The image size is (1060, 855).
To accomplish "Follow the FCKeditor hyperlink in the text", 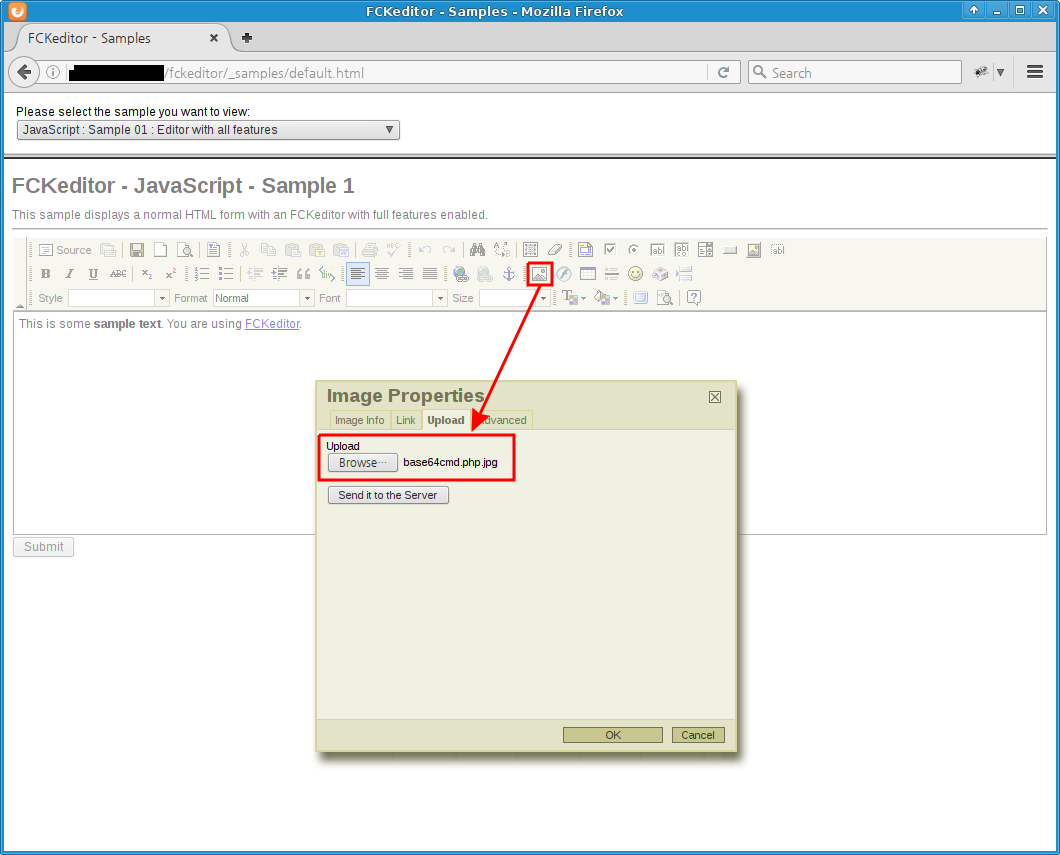I will (x=272, y=324).
